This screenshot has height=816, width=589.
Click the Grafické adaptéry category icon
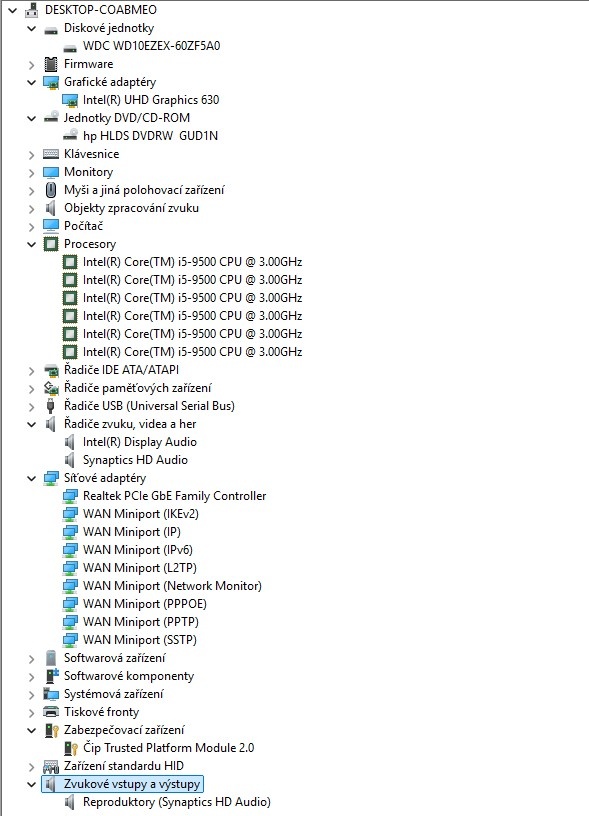tap(50, 82)
